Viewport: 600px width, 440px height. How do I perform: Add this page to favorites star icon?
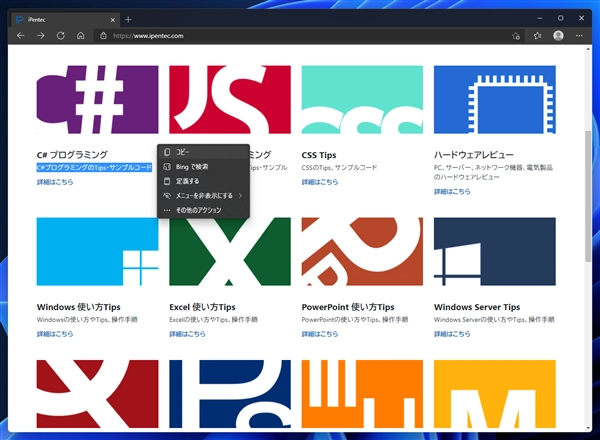516,36
